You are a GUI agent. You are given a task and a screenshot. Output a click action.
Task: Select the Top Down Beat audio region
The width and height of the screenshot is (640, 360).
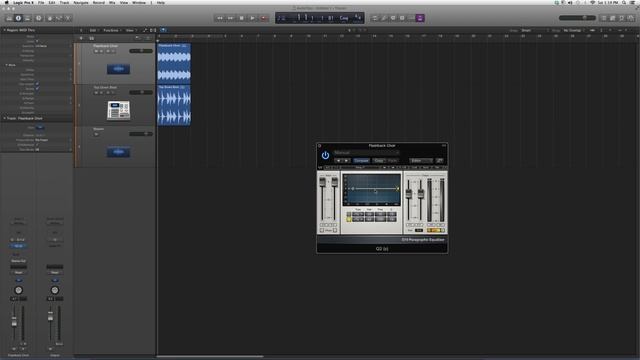pyautogui.click(x=174, y=105)
